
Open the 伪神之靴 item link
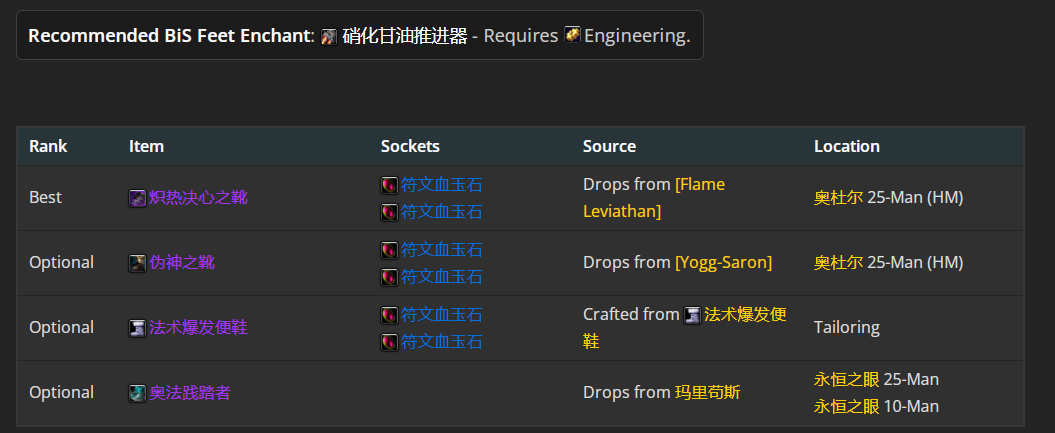coord(182,262)
